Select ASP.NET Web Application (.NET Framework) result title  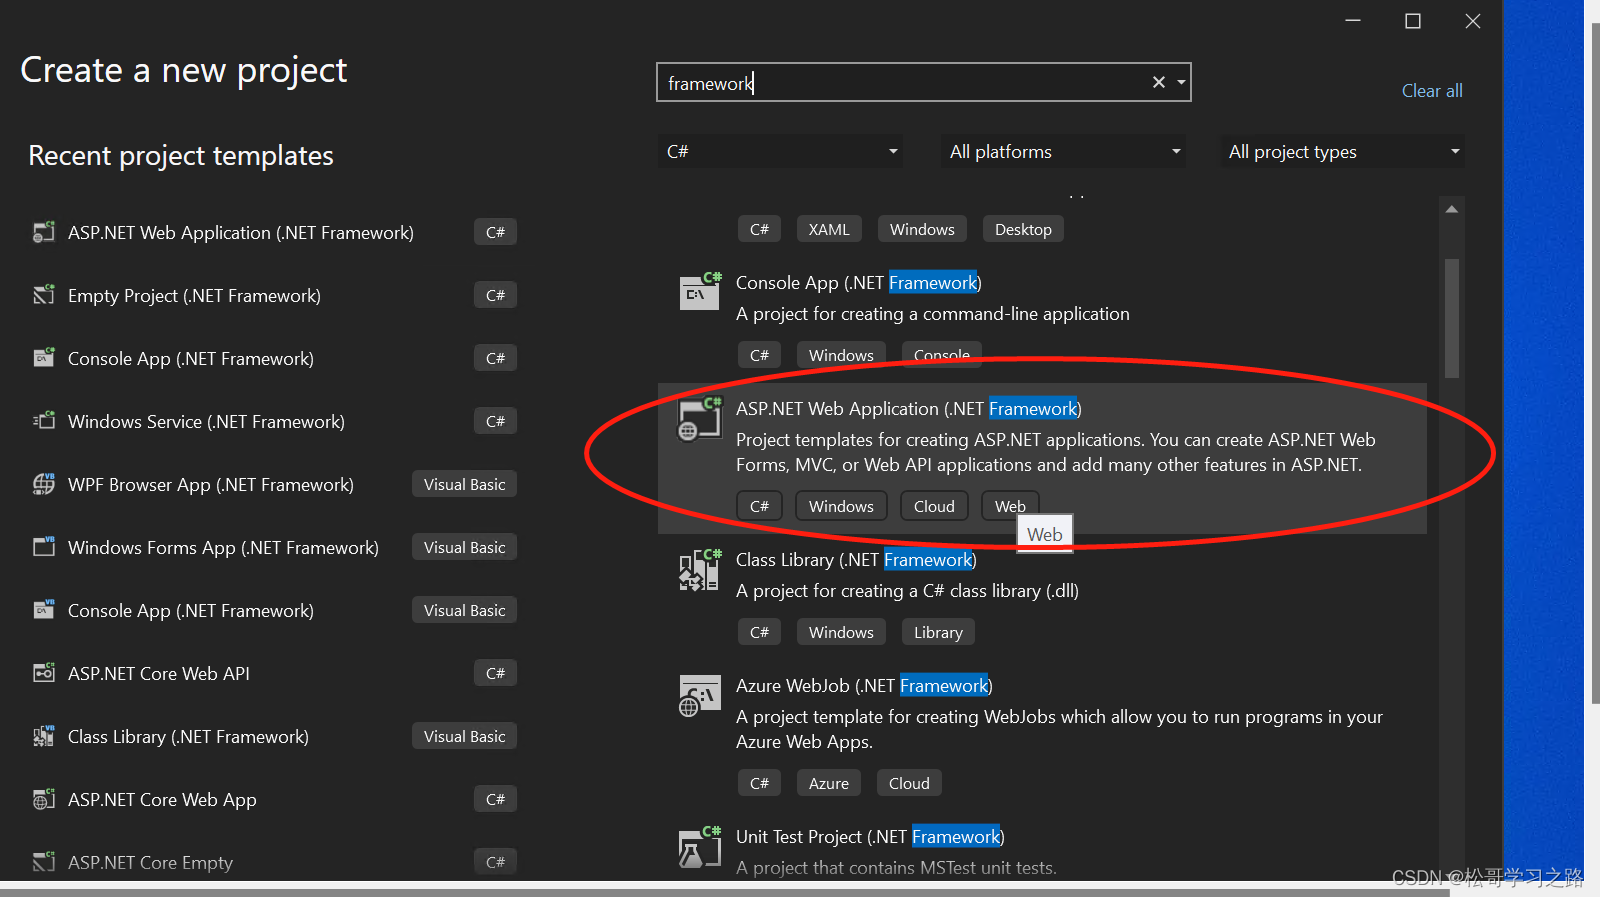tap(909, 409)
